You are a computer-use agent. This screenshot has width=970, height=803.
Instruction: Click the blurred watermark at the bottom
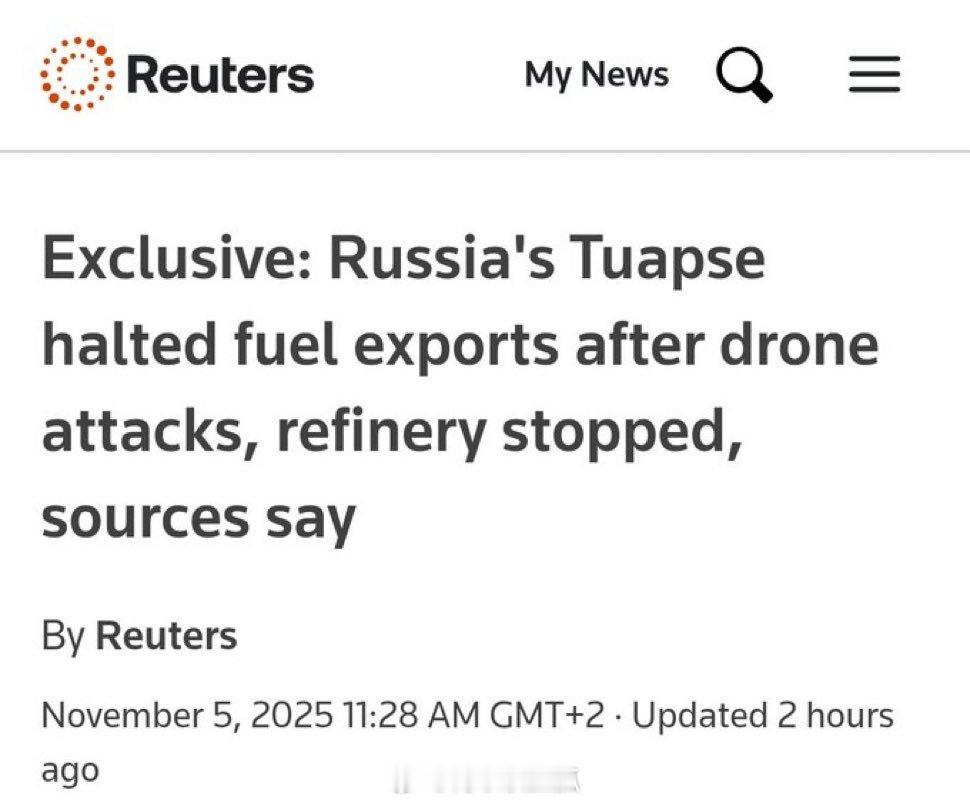pyautogui.click(x=489, y=780)
